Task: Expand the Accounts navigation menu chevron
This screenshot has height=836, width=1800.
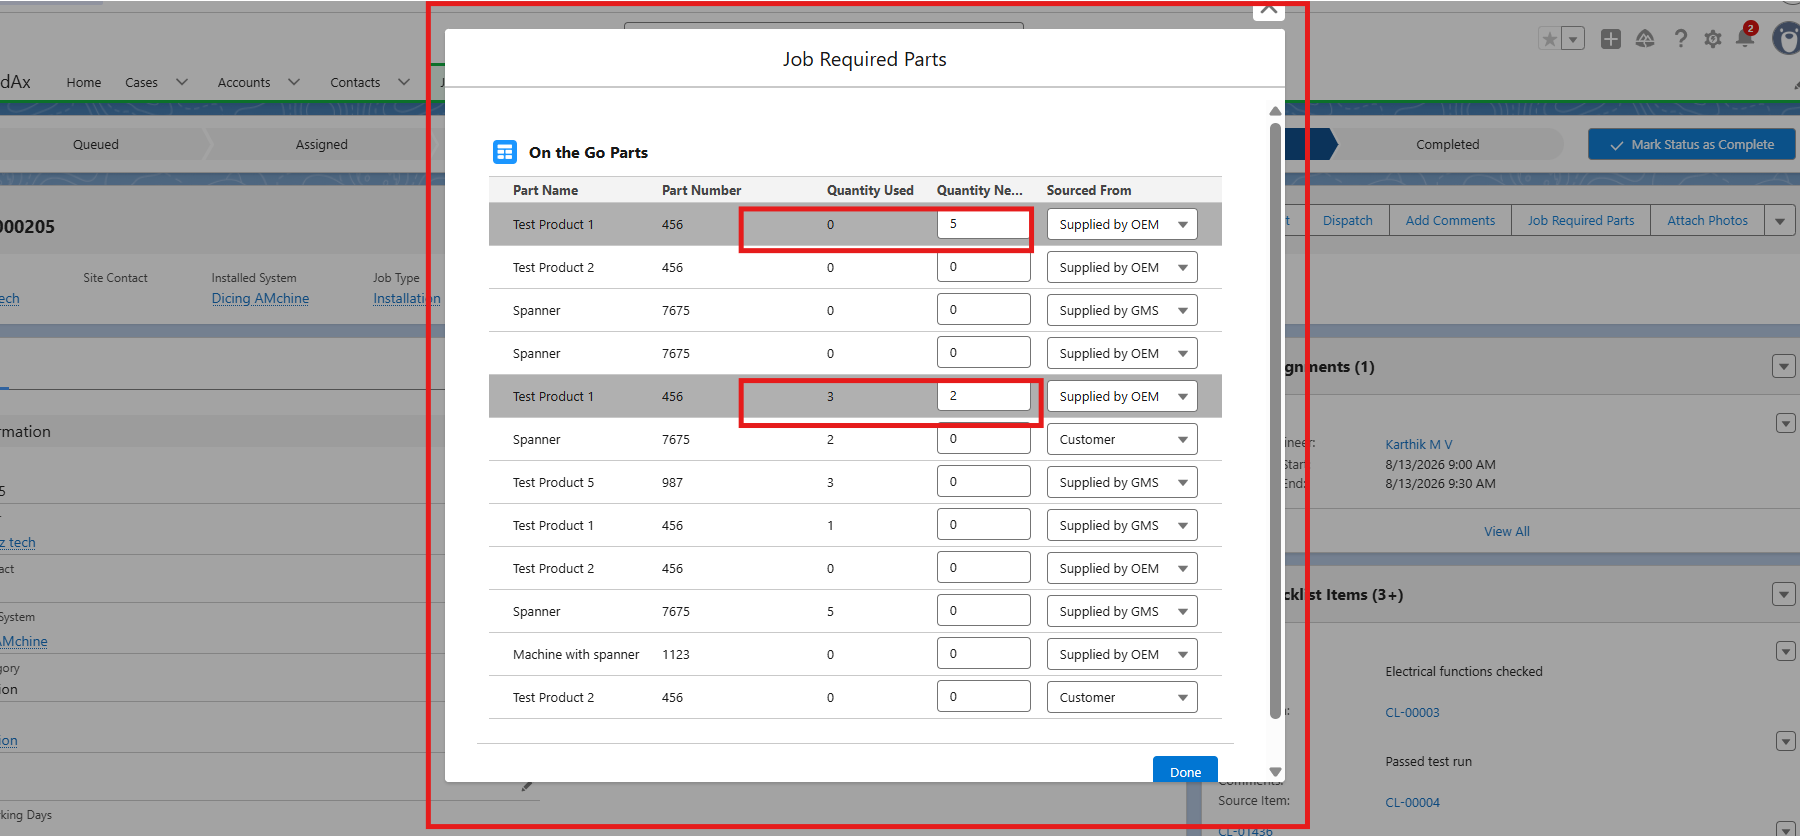Action: 294,82
